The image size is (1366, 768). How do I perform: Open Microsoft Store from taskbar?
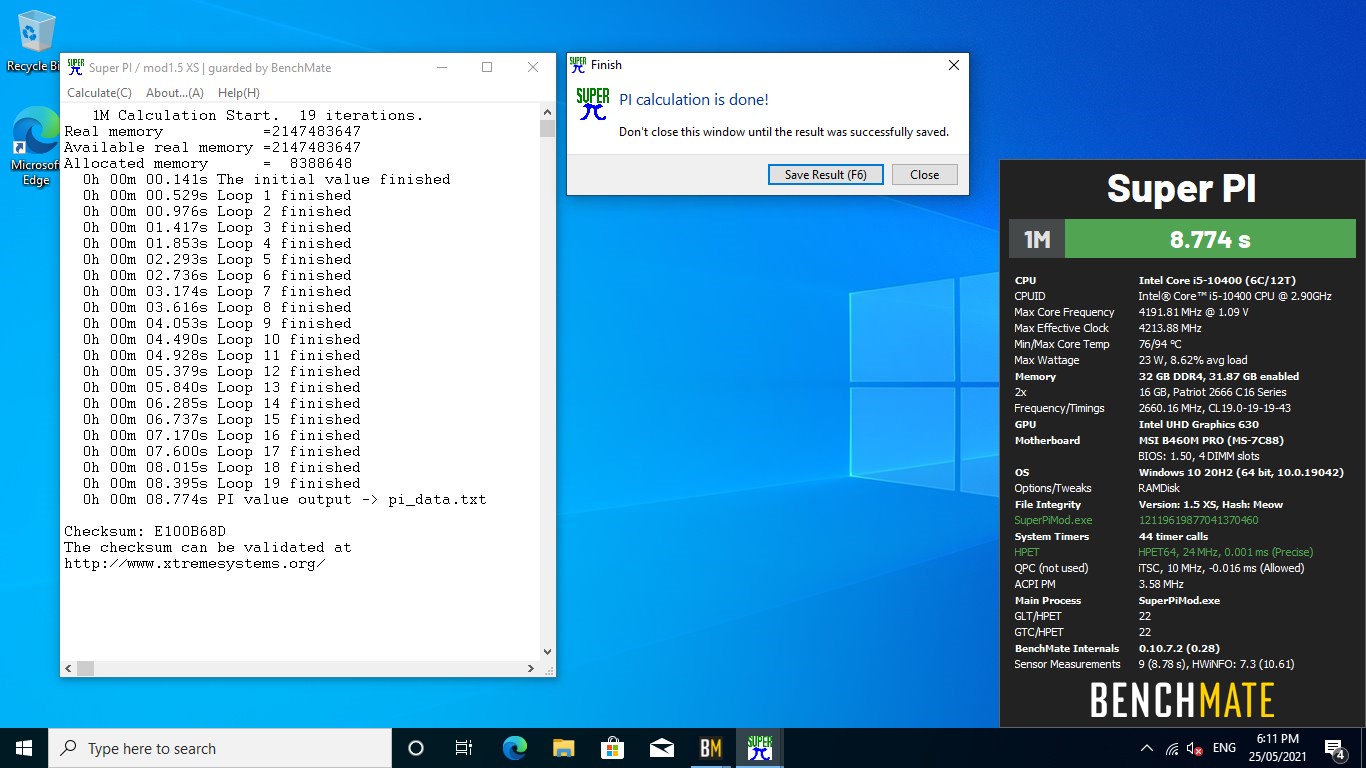click(612, 748)
